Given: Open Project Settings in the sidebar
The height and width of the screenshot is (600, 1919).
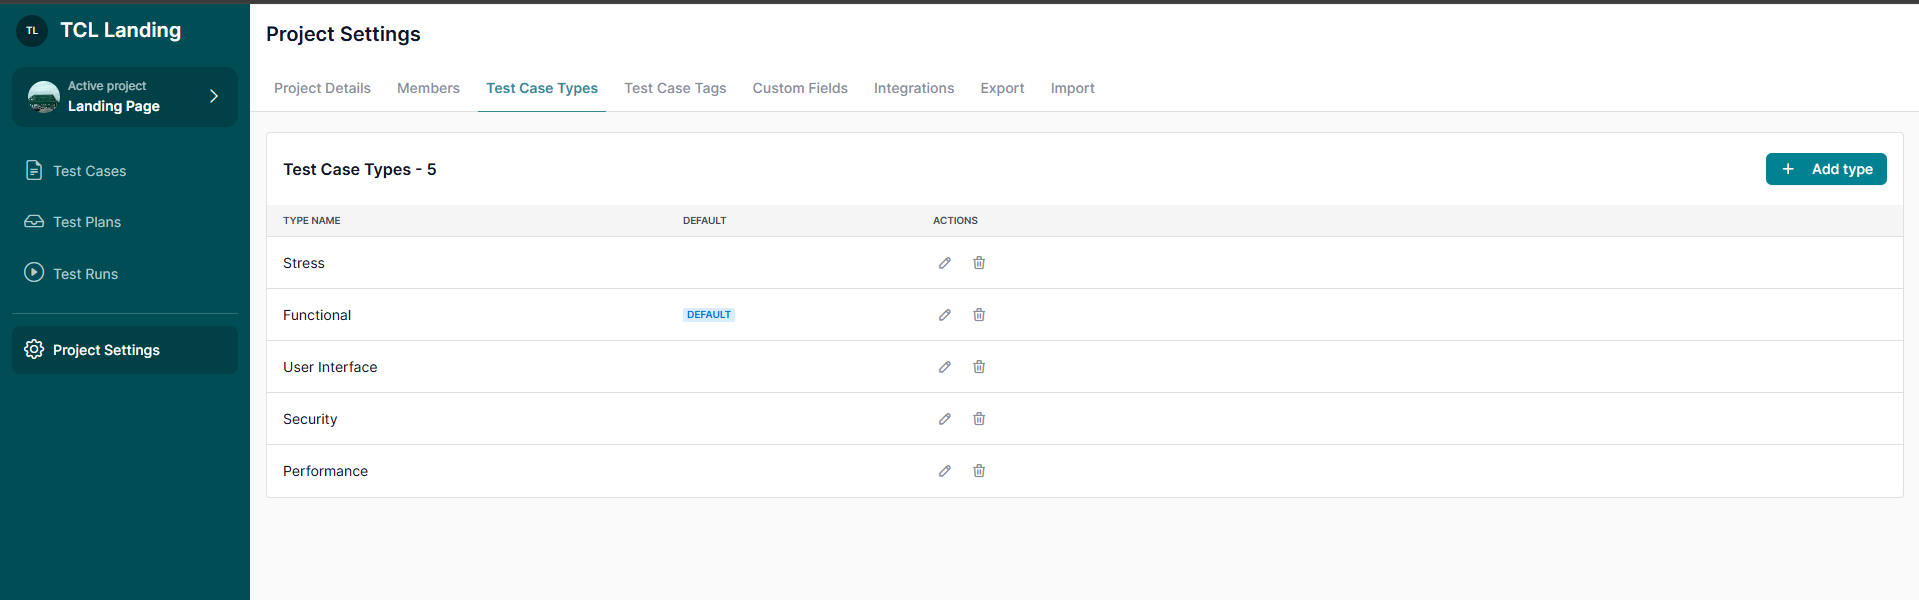Looking at the screenshot, I should (125, 350).
